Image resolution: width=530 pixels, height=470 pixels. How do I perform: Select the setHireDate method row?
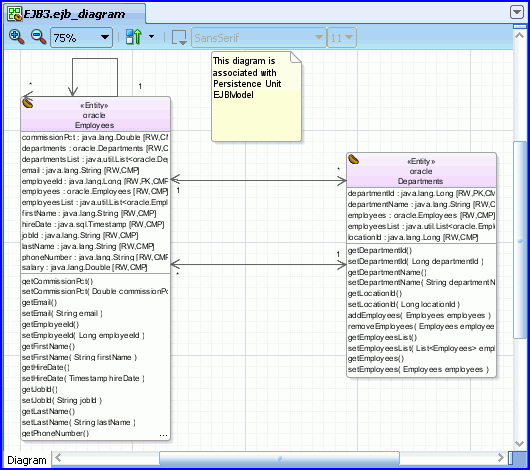click(x=83, y=378)
